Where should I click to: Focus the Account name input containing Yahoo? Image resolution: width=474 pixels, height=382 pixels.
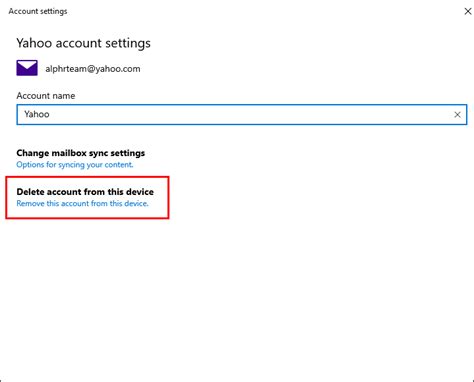(242, 115)
